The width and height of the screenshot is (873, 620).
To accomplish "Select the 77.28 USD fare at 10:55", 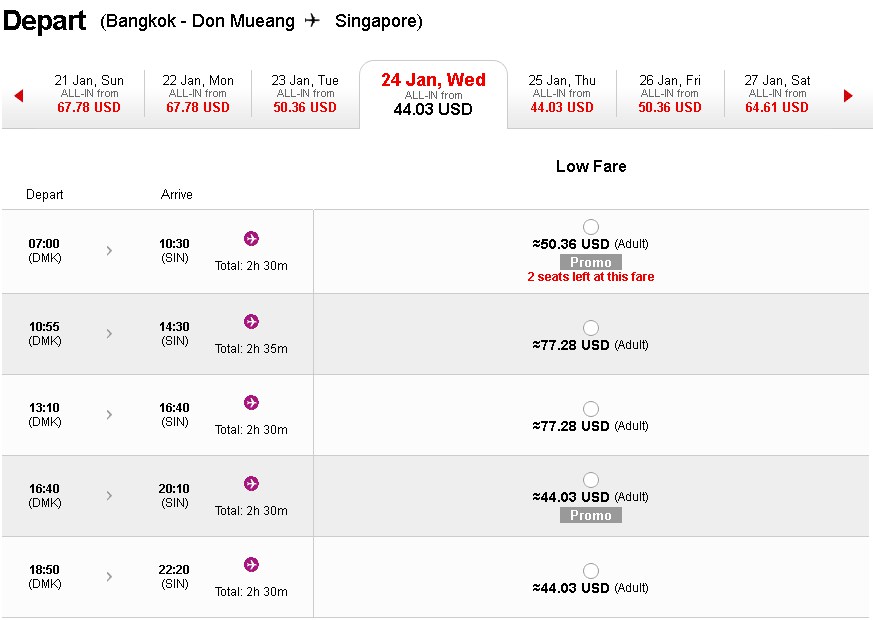I will click(591, 328).
